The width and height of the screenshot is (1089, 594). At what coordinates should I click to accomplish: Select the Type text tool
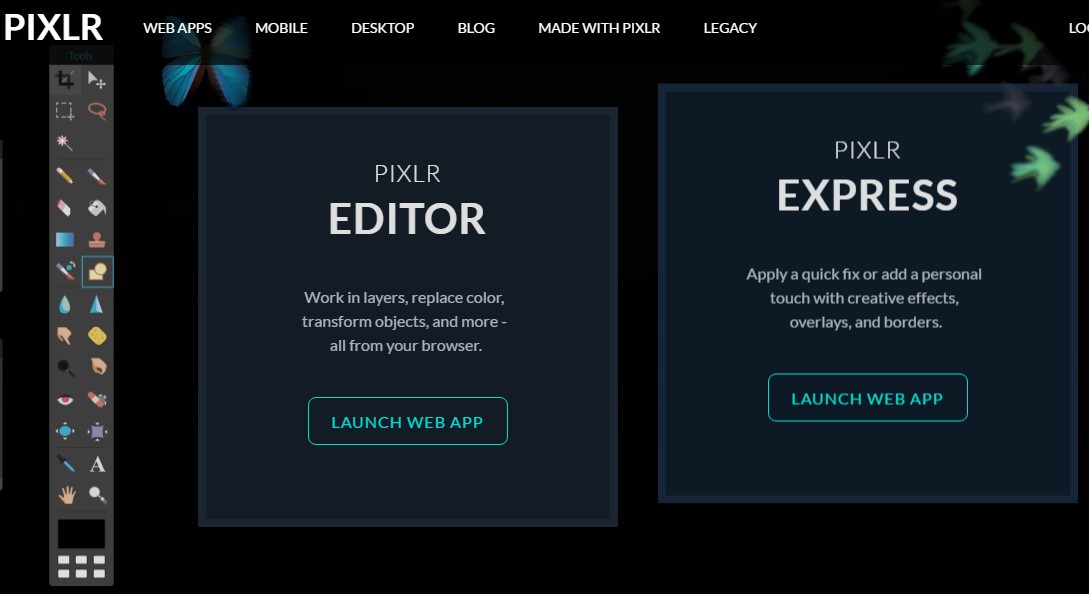tap(97, 463)
